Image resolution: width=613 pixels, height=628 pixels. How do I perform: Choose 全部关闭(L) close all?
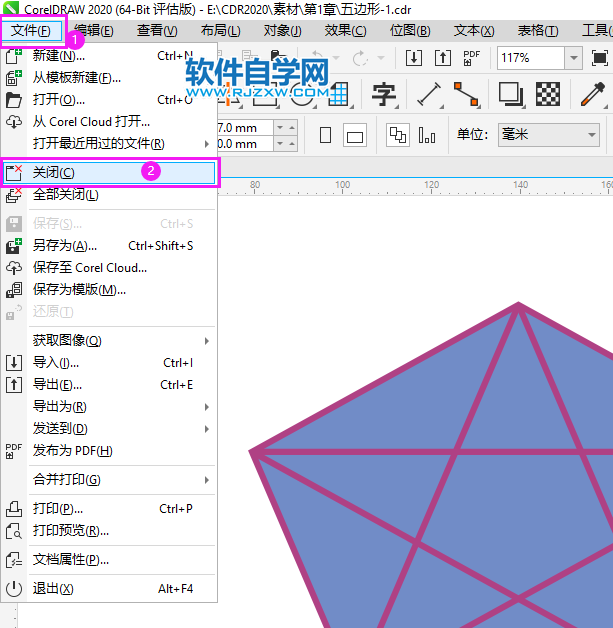point(109,195)
